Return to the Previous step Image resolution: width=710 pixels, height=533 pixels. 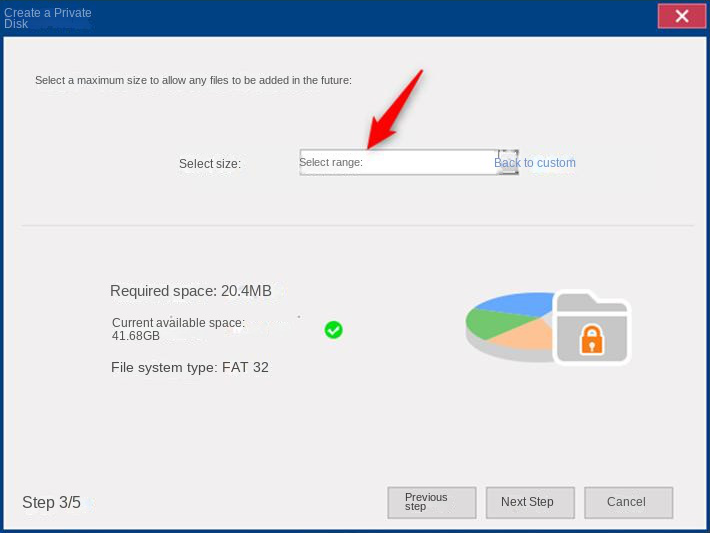pos(431,502)
